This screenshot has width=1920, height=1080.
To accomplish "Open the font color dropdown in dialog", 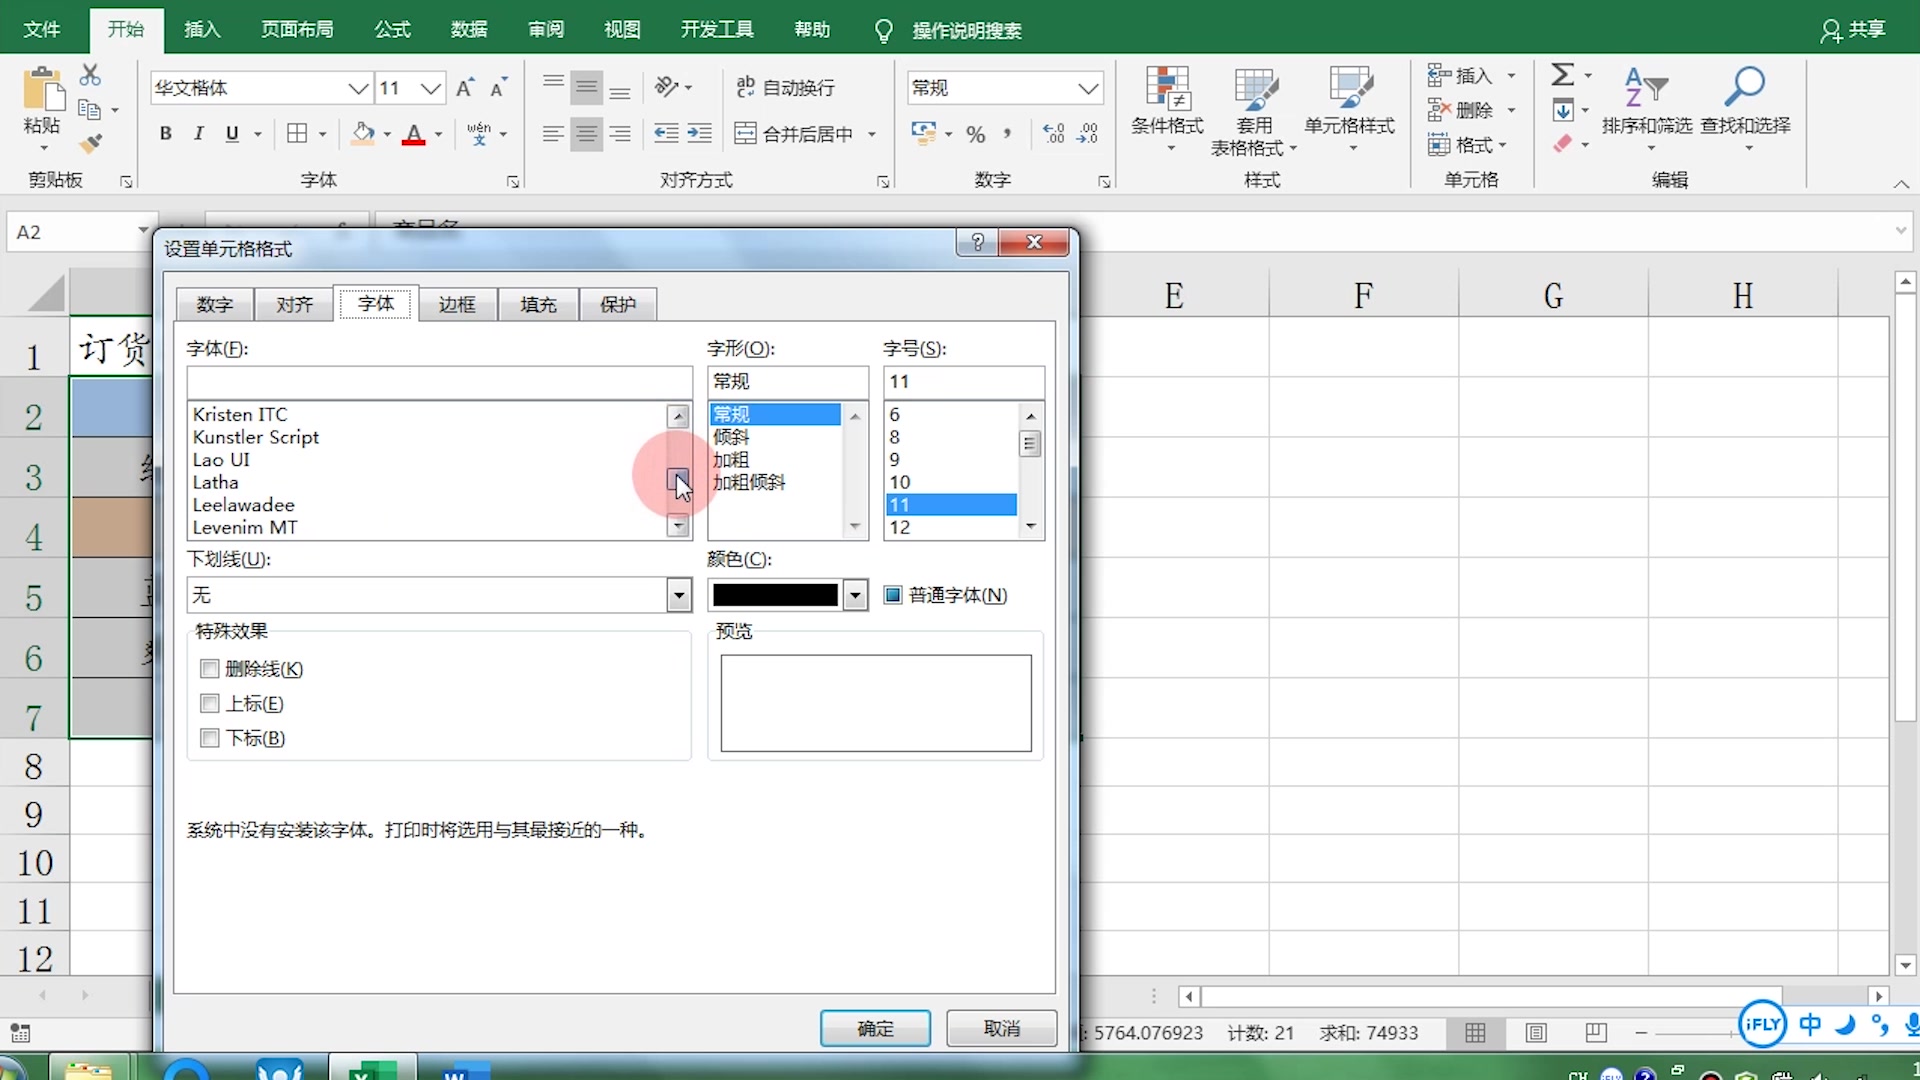I will (855, 596).
